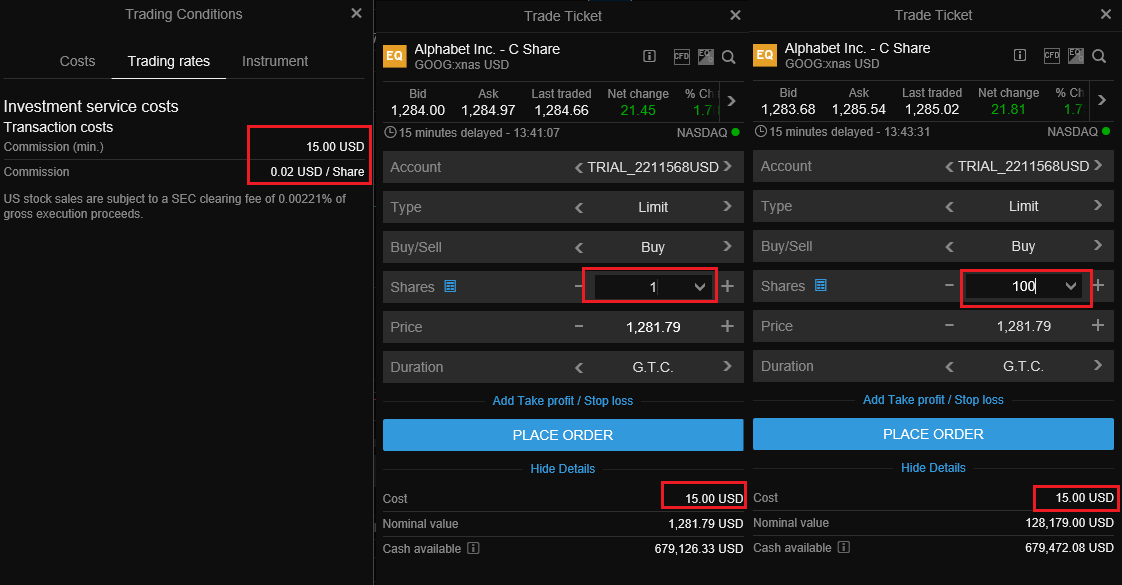Increase Price in the 1-share ticket
The image size is (1122, 585).
pyautogui.click(x=728, y=327)
